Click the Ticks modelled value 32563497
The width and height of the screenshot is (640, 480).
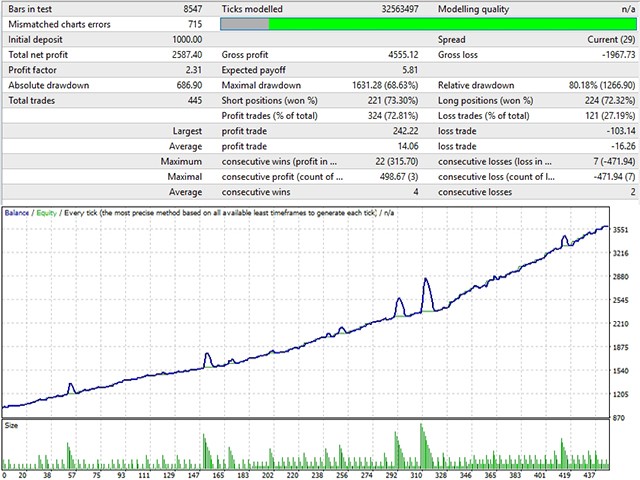pos(400,9)
